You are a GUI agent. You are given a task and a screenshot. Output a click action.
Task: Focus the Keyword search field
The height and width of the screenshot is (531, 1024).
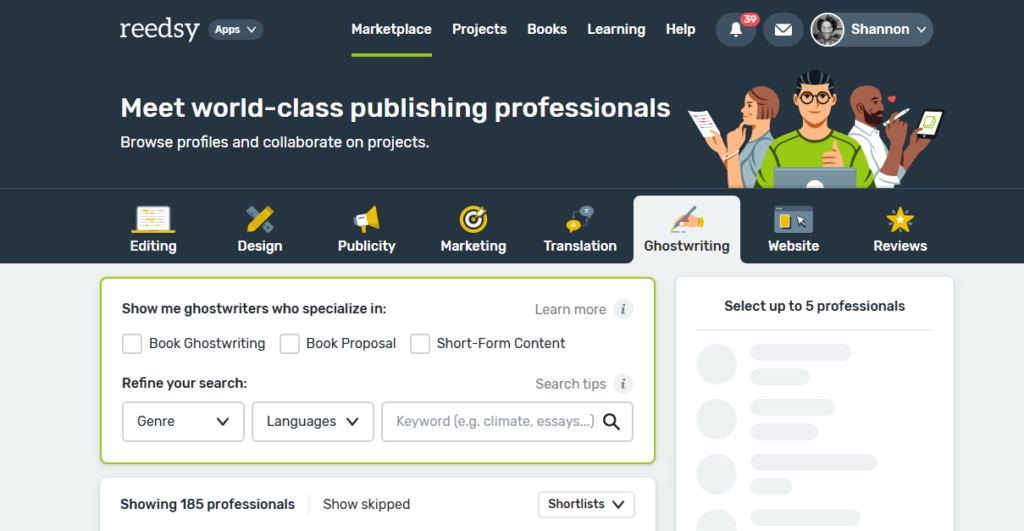[x=494, y=421]
